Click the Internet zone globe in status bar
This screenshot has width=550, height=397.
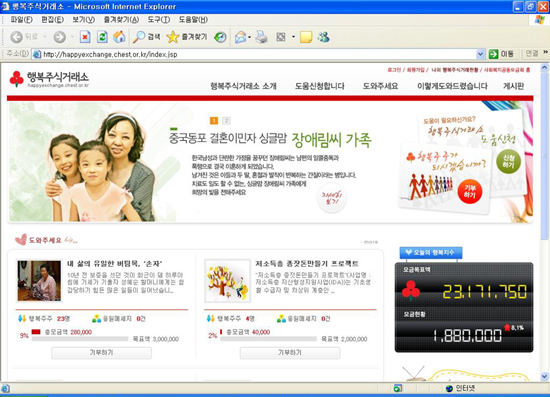click(x=449, y=388)
